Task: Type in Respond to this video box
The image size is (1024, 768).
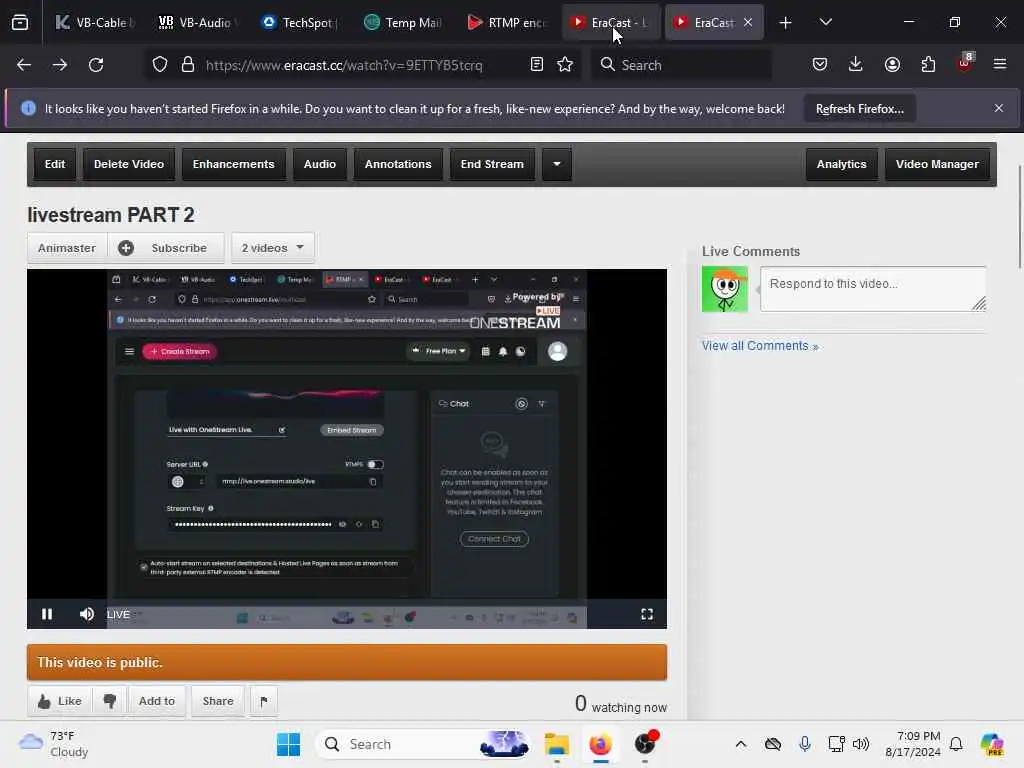Action: click(x=873, y=289)
